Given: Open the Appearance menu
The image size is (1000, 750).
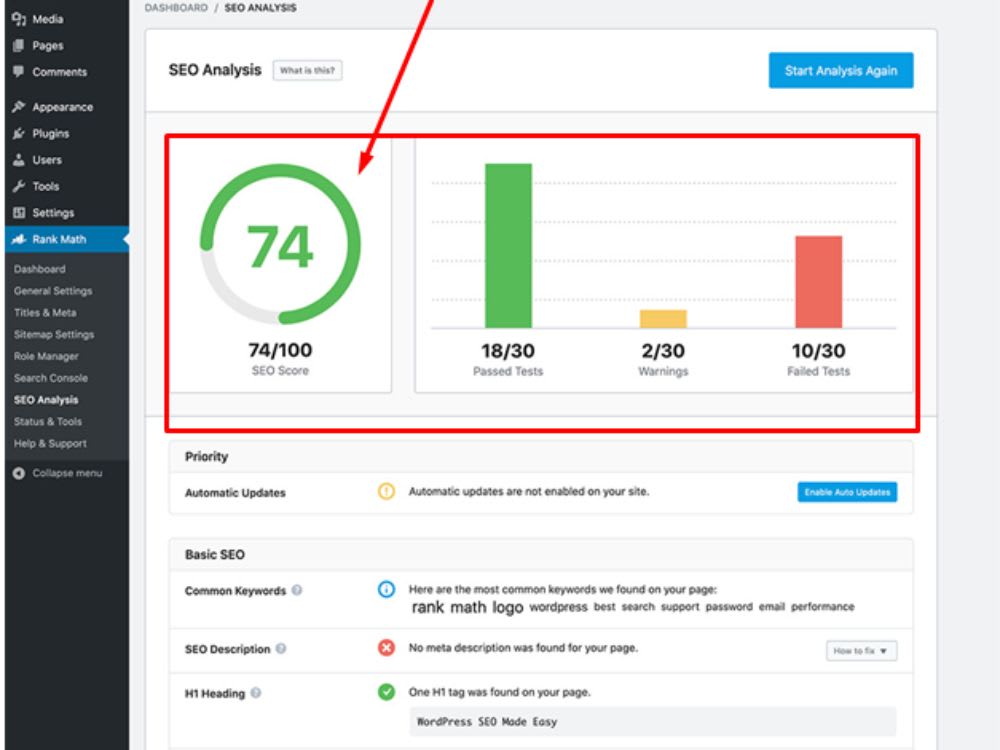Looking at the screenshot, I should (66, 107).
